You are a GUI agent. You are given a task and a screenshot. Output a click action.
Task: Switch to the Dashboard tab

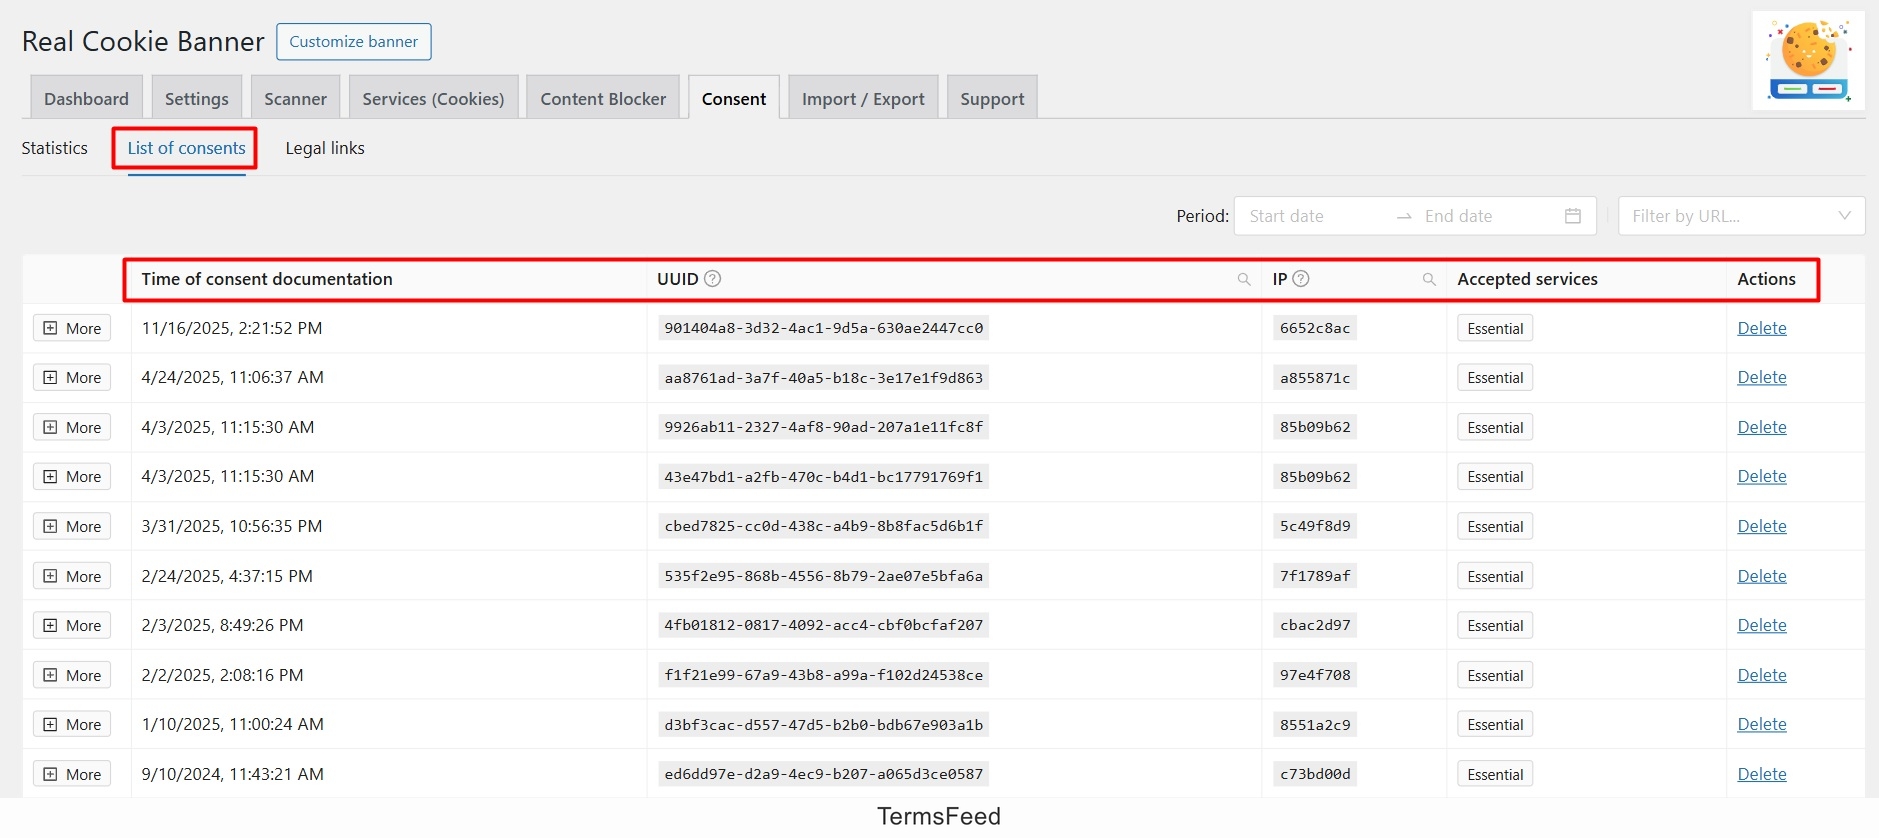pos(86,98)
